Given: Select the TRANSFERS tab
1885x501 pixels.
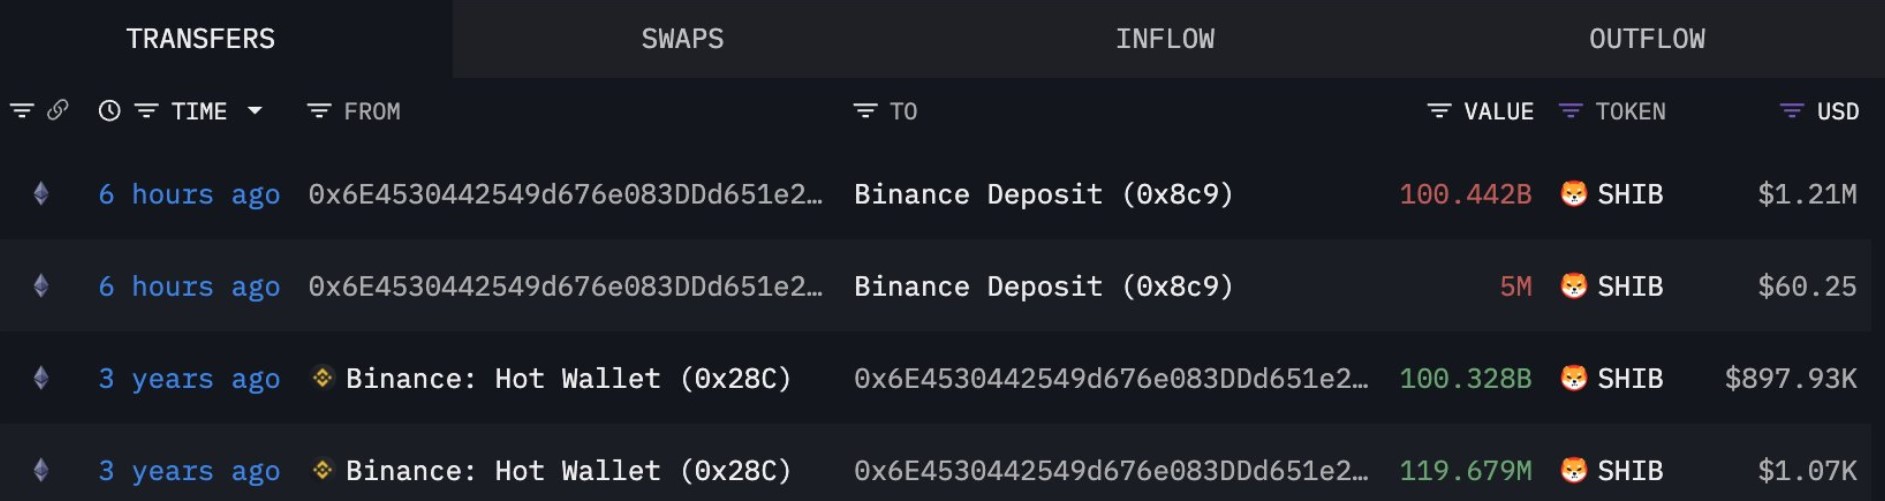Looking at the screenshot, I should [200, 39].
